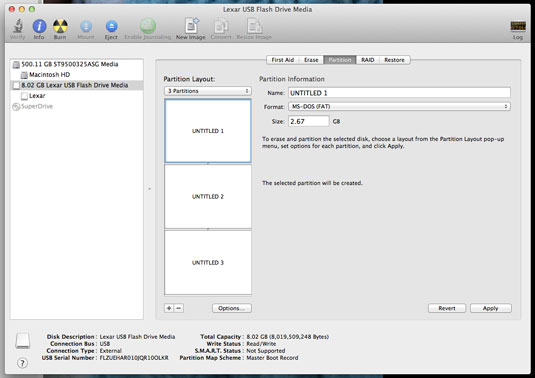Select SuperDrive in the sidebar
Screen dimensions: 535x378
pyautogui.click(x=77, y=106)
